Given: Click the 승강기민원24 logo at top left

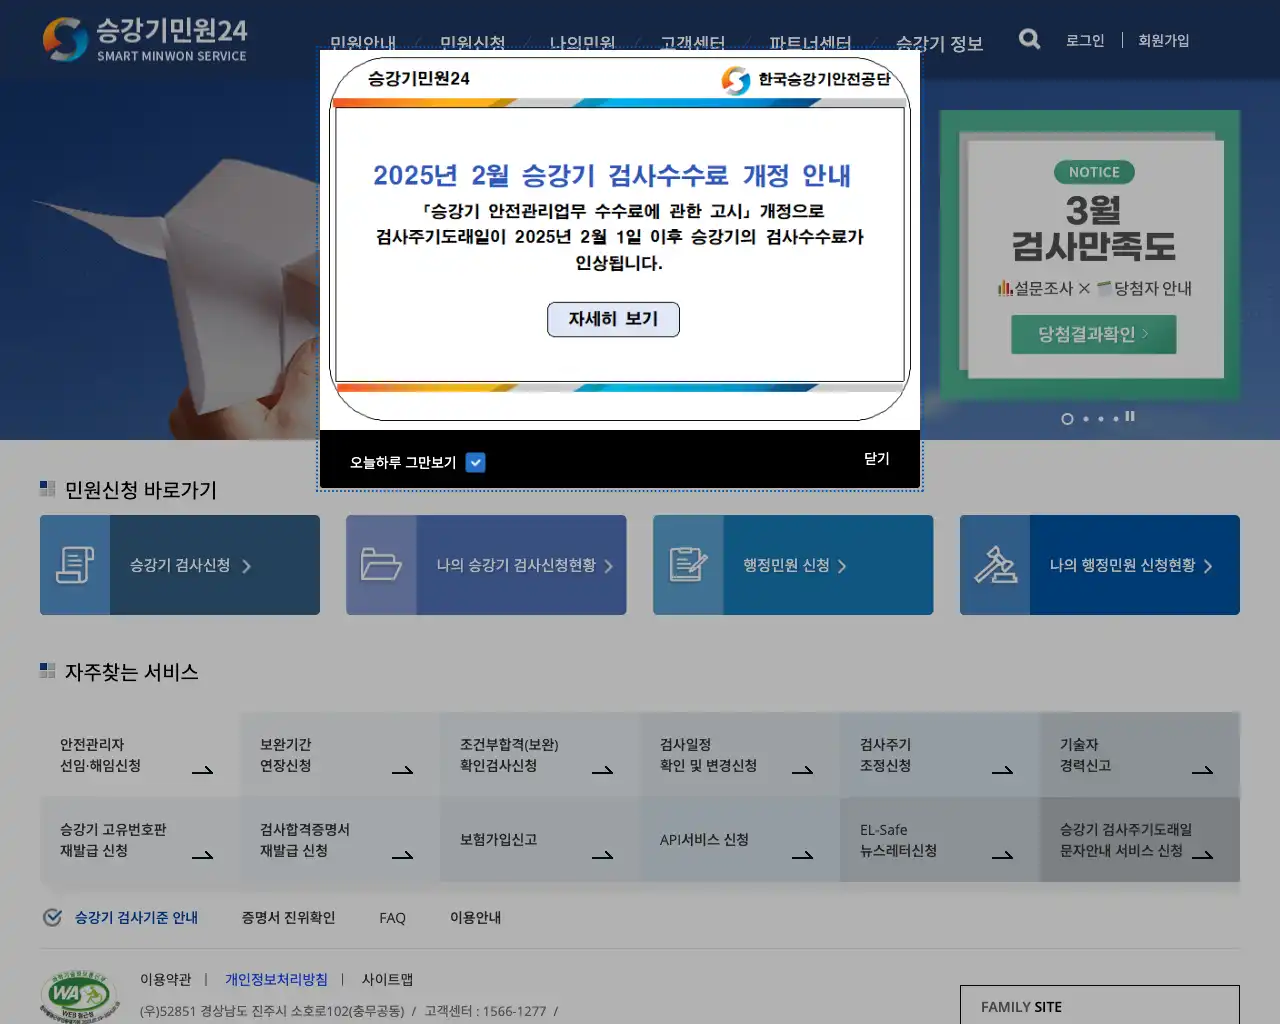Looking at the screenshot, I should point(145,39).
